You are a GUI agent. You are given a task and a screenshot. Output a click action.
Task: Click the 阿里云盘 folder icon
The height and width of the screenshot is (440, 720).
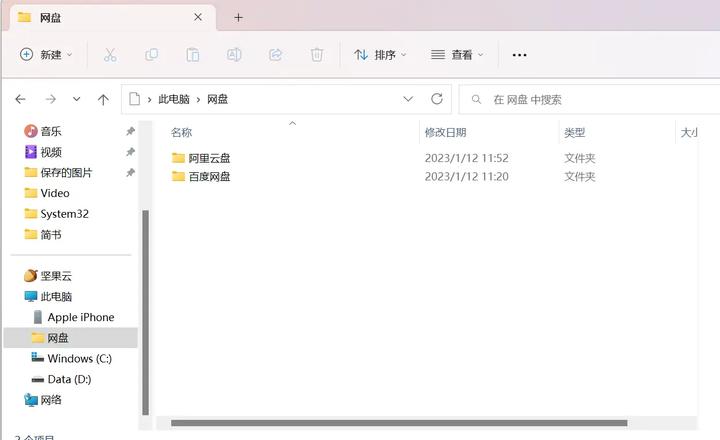(x=178, y=158)
